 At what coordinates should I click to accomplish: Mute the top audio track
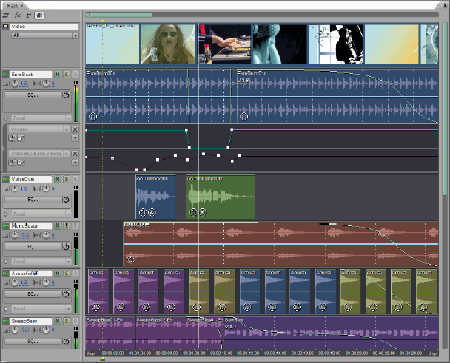tap(58, 74)
